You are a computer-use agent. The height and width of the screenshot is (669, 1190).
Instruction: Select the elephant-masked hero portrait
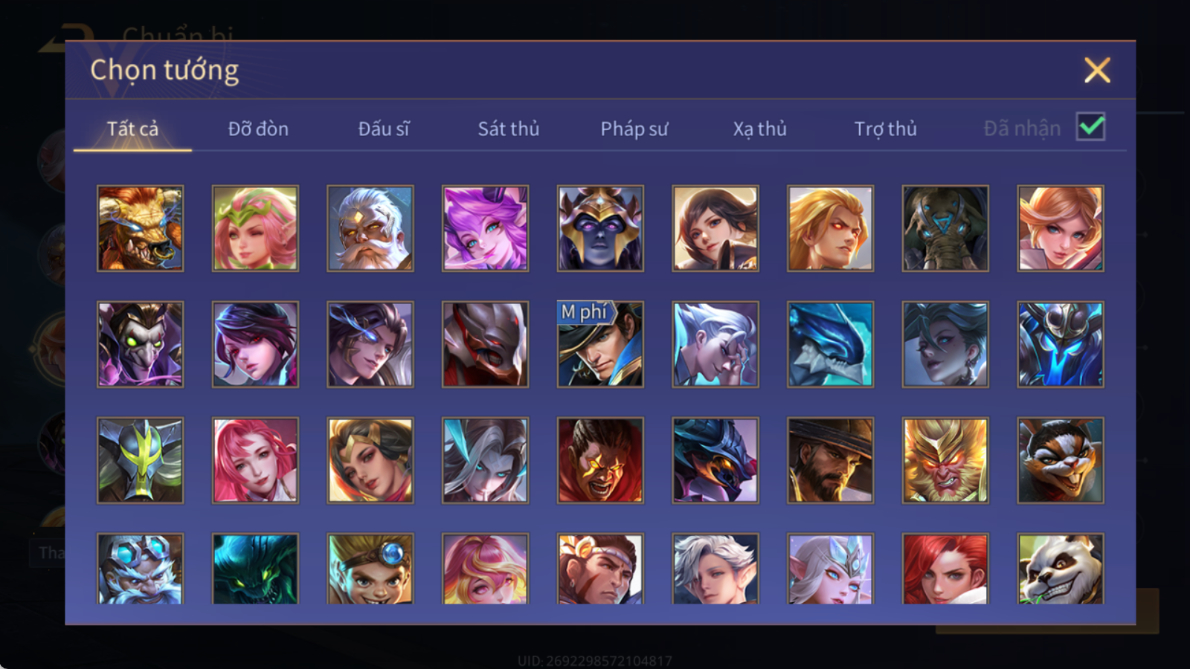point(946,228)
